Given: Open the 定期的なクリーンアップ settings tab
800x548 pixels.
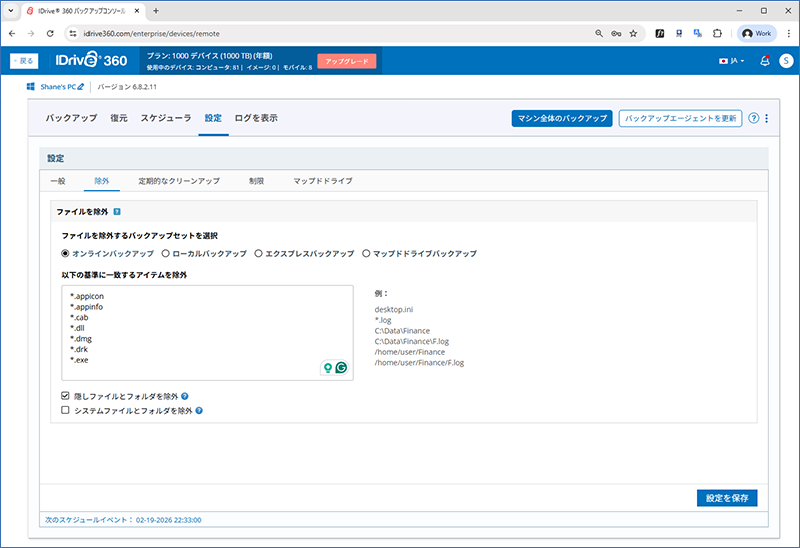Looking at the screenshot, I should click(x=179, y=181).
